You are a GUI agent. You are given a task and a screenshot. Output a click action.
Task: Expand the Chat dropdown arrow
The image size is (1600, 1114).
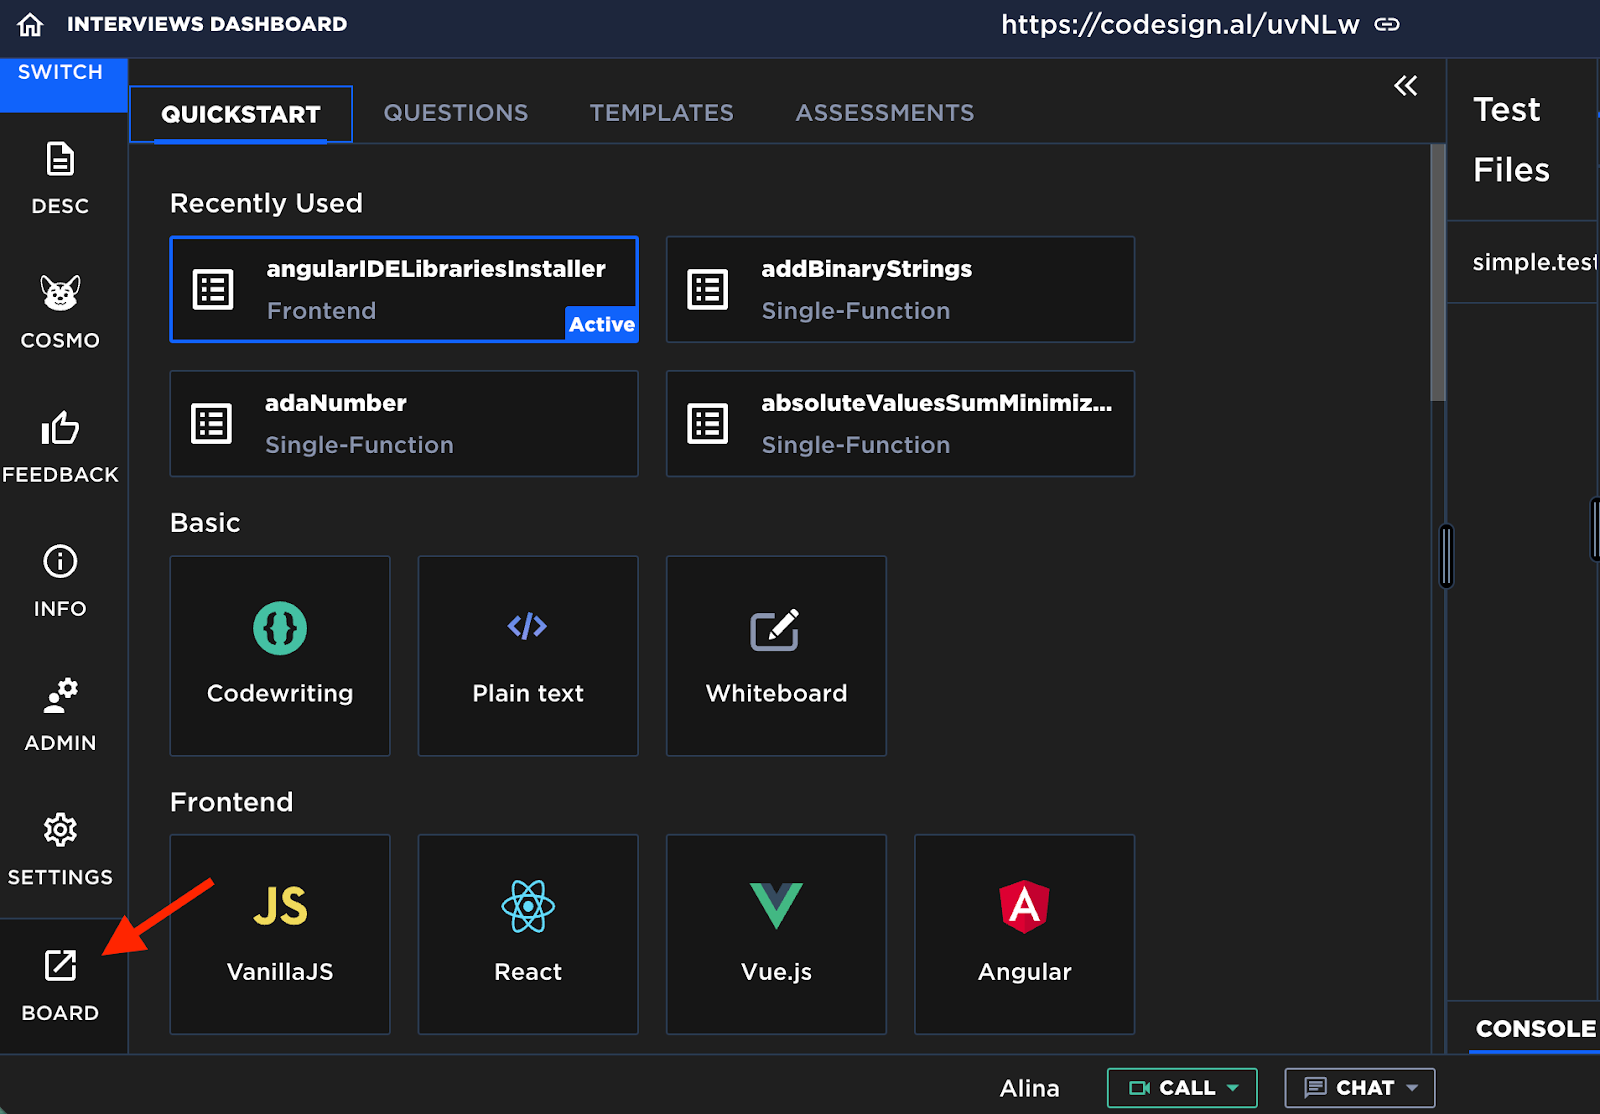coord(1412,1088)
